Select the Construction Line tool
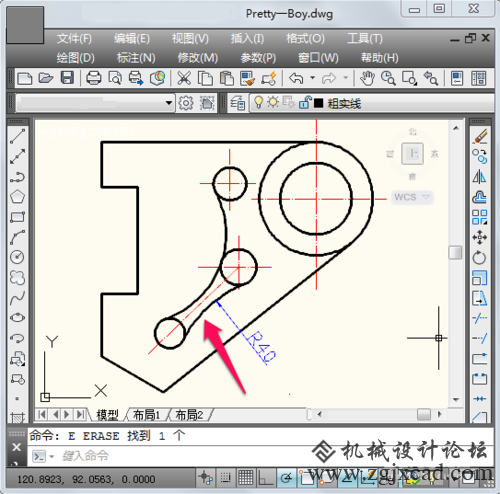Screen dimensions: 500x494 click(17, 156)
